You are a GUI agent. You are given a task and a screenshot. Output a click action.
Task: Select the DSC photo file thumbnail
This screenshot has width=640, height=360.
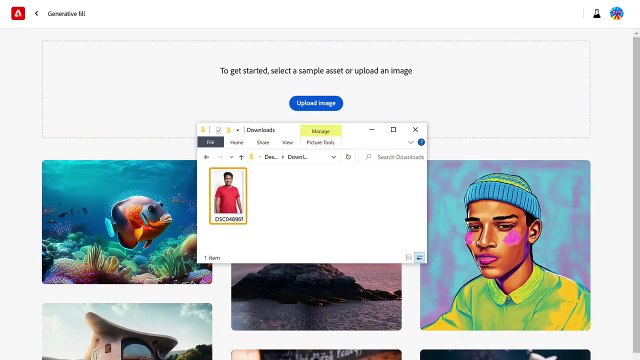click(x=228, y=196)
